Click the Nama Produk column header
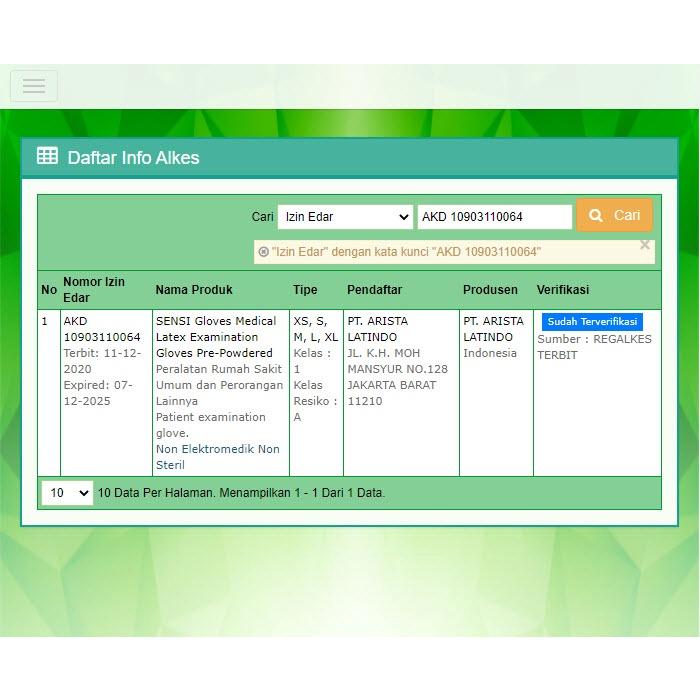The width and height of the screenshot is (700, 700). click(194, 290)
